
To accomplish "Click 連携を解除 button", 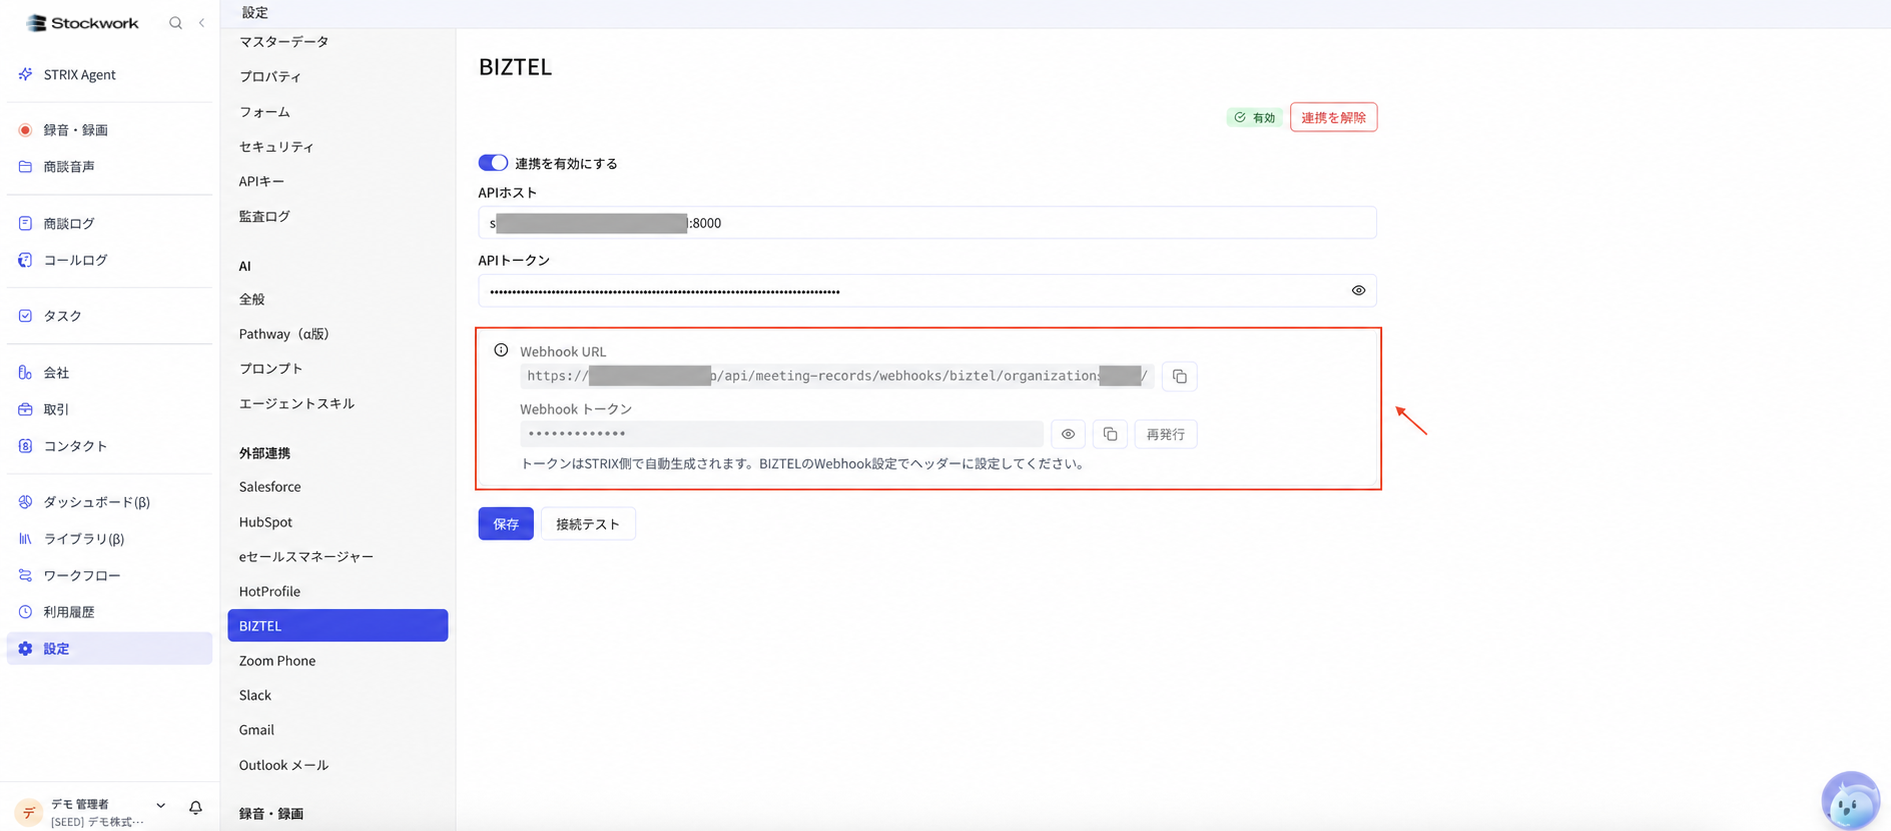I will coord(1333,117).
